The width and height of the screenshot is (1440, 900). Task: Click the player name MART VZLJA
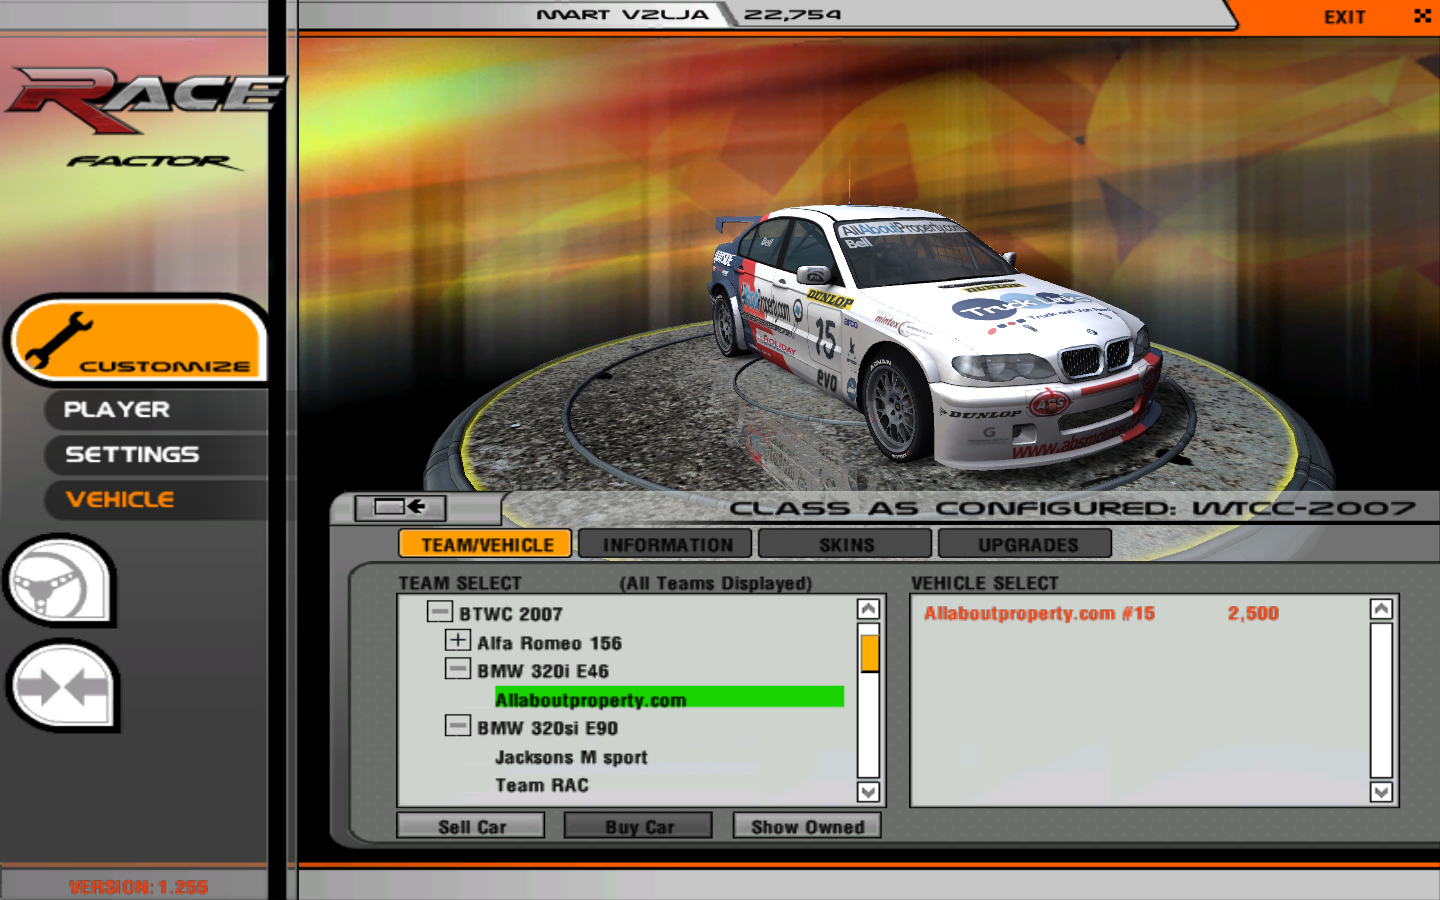pos(623,14)
